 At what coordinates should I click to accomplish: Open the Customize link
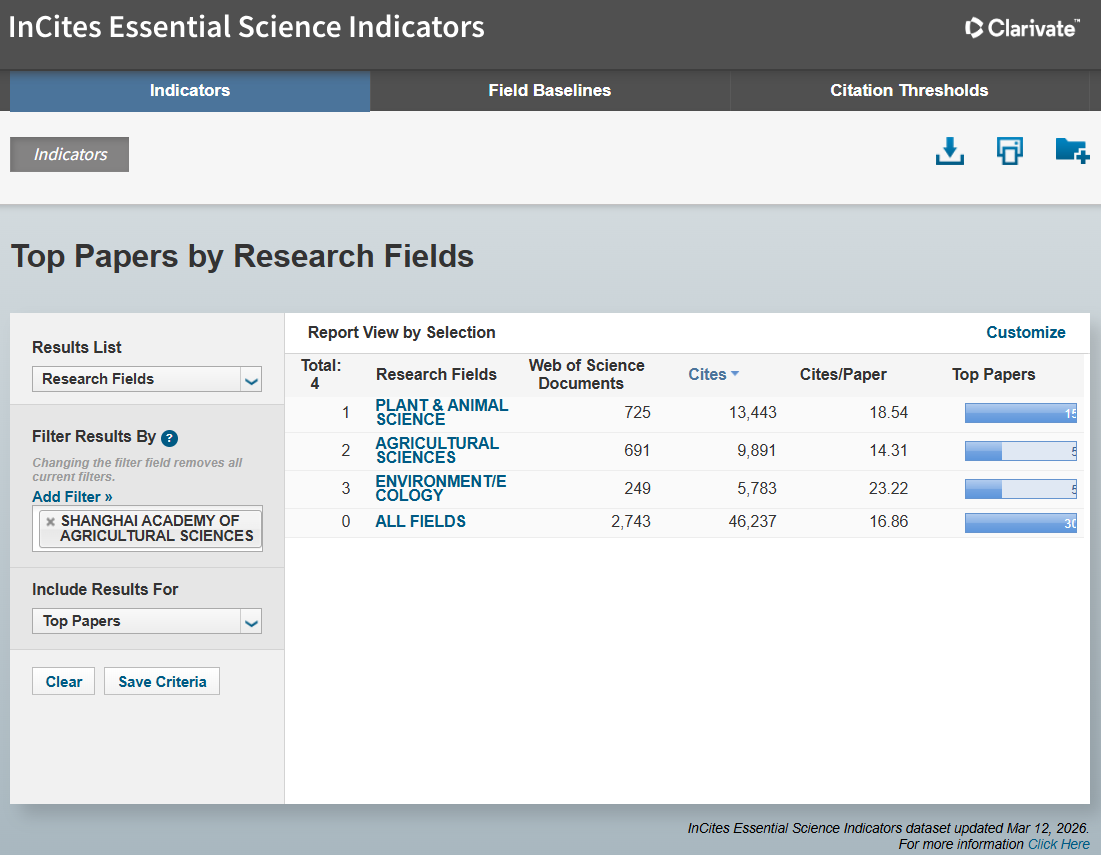pyautogui.click(x=1026, y=333)
